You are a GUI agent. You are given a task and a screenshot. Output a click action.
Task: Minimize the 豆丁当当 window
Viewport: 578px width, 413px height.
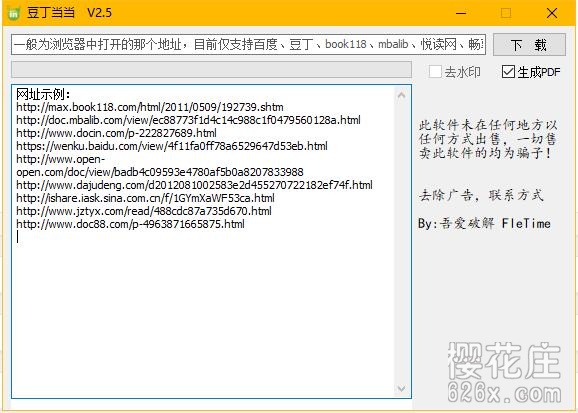[x=461, y=13]
